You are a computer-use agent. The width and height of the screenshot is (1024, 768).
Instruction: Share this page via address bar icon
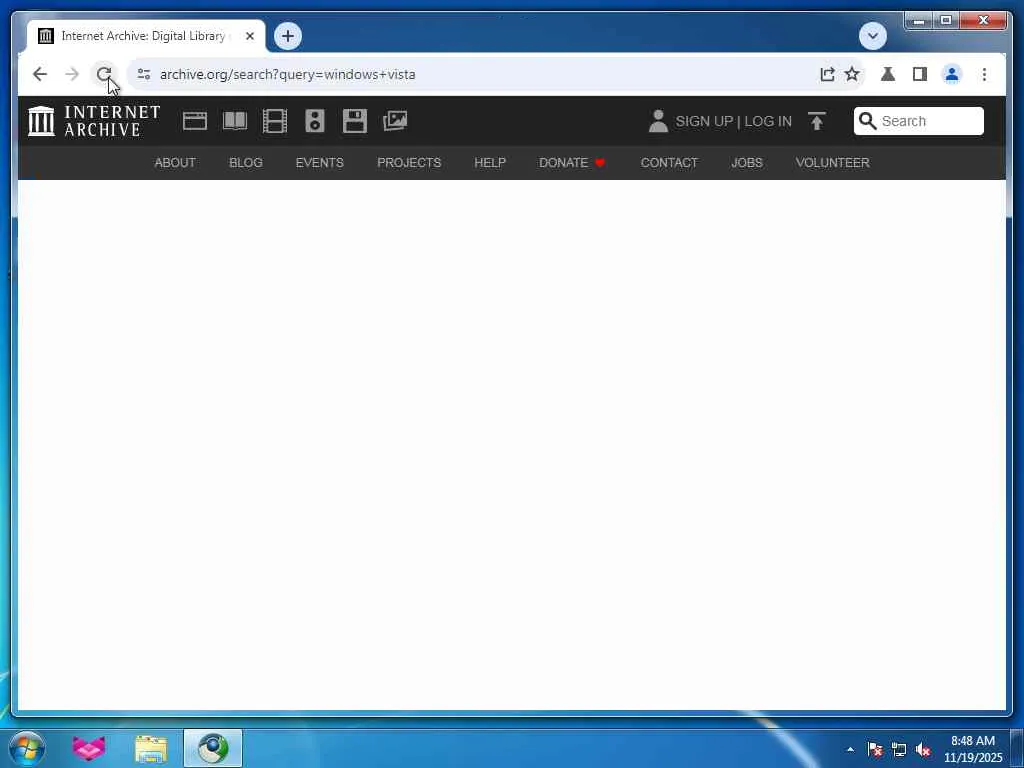point(827,74)
